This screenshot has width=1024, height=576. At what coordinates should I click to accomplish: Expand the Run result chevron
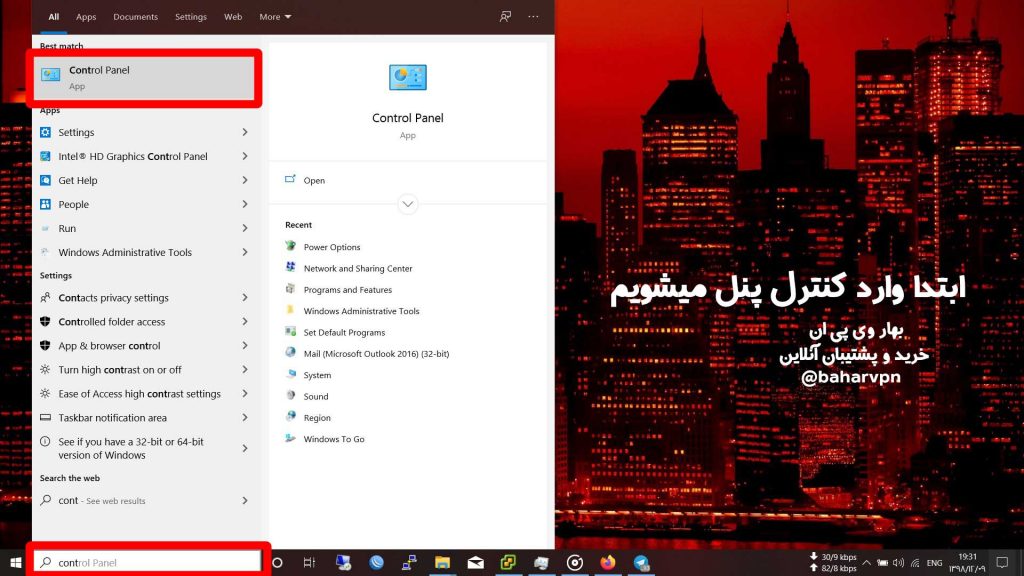pos(245,228)
